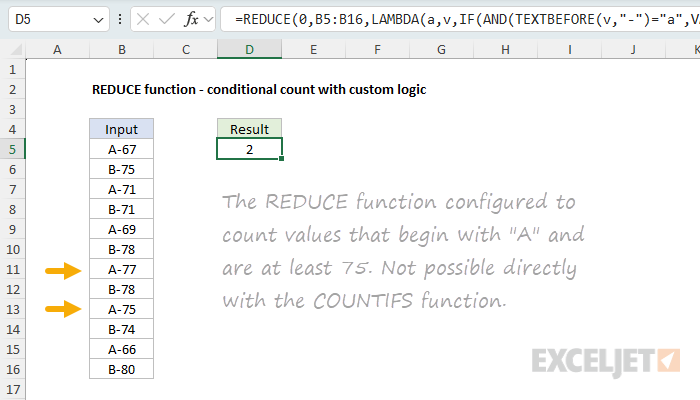Image resolution: width=700 pixels, height=400 pixels.
Task: Select row 14 header
Action: point(12,329)
